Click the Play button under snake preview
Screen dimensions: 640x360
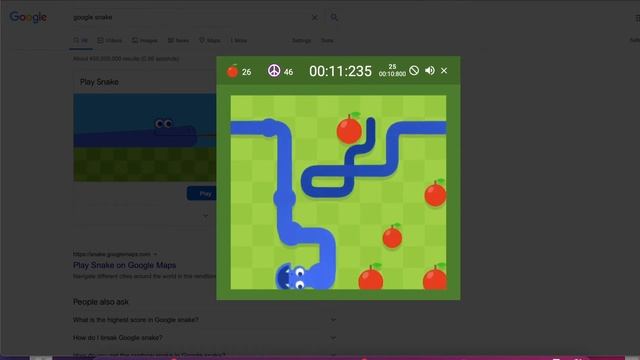202,193
